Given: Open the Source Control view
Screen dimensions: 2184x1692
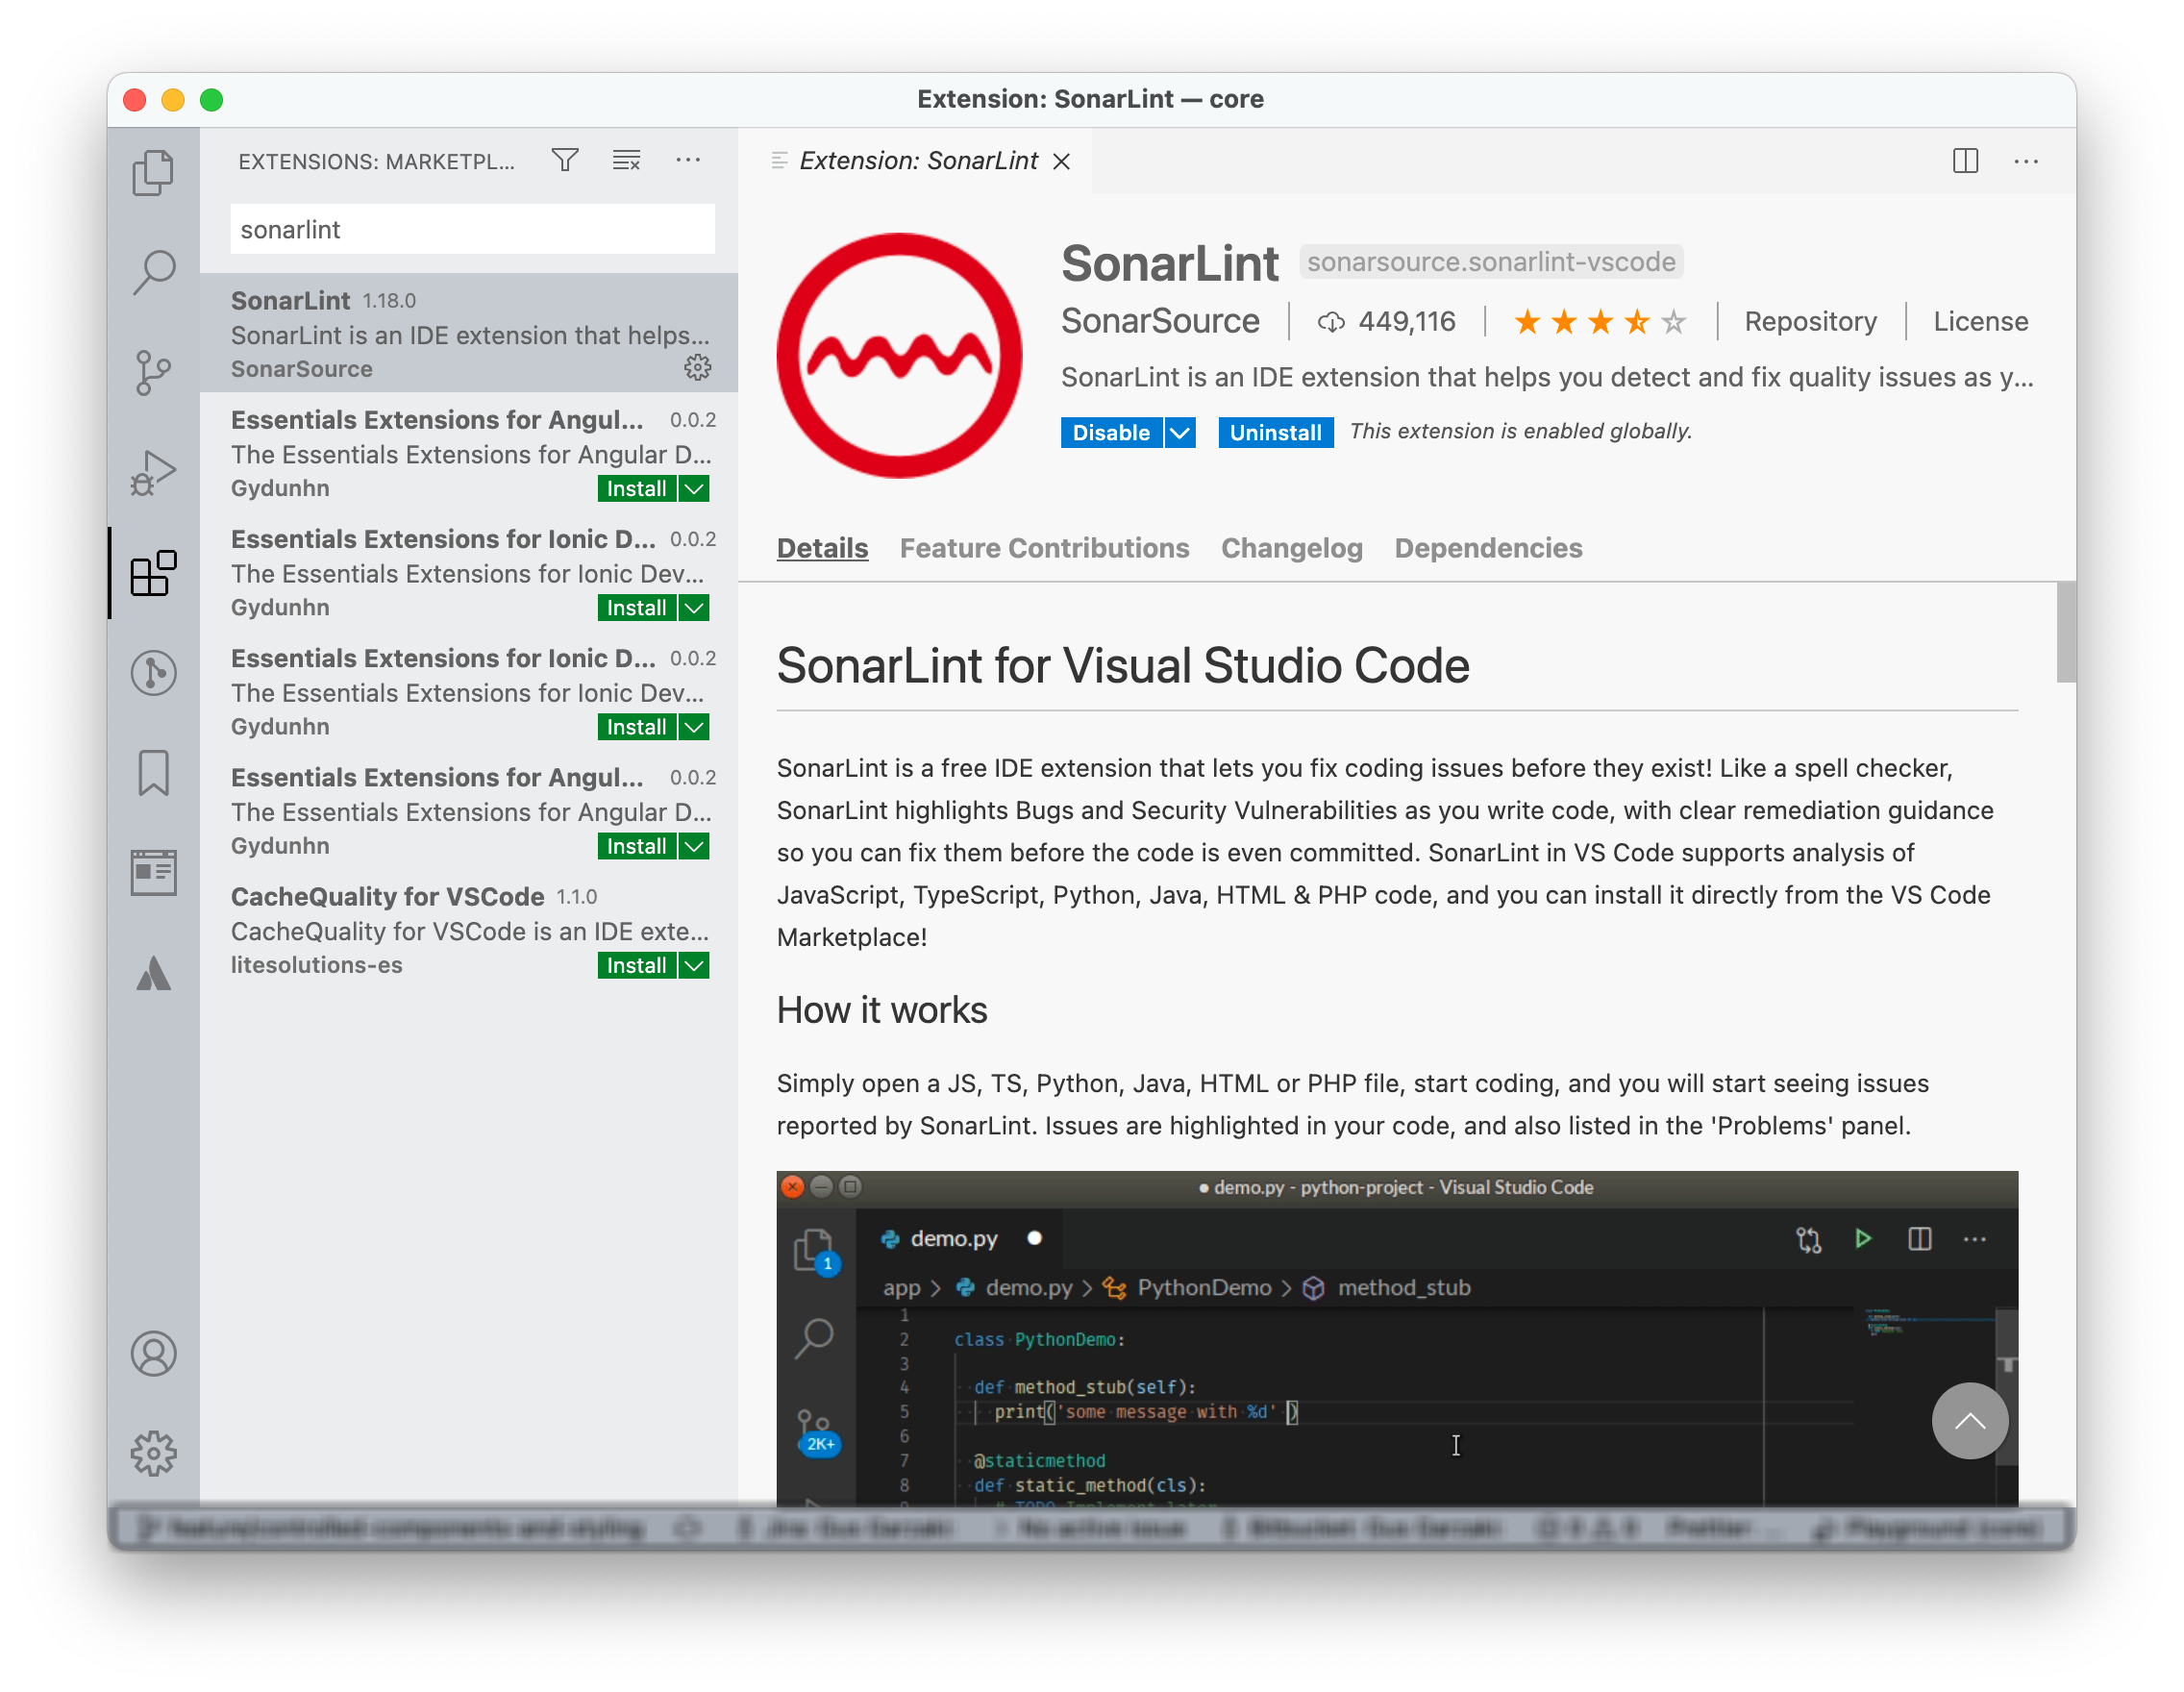Looking at the screenshot, I should pyautogui.click(x=153, y=372).
